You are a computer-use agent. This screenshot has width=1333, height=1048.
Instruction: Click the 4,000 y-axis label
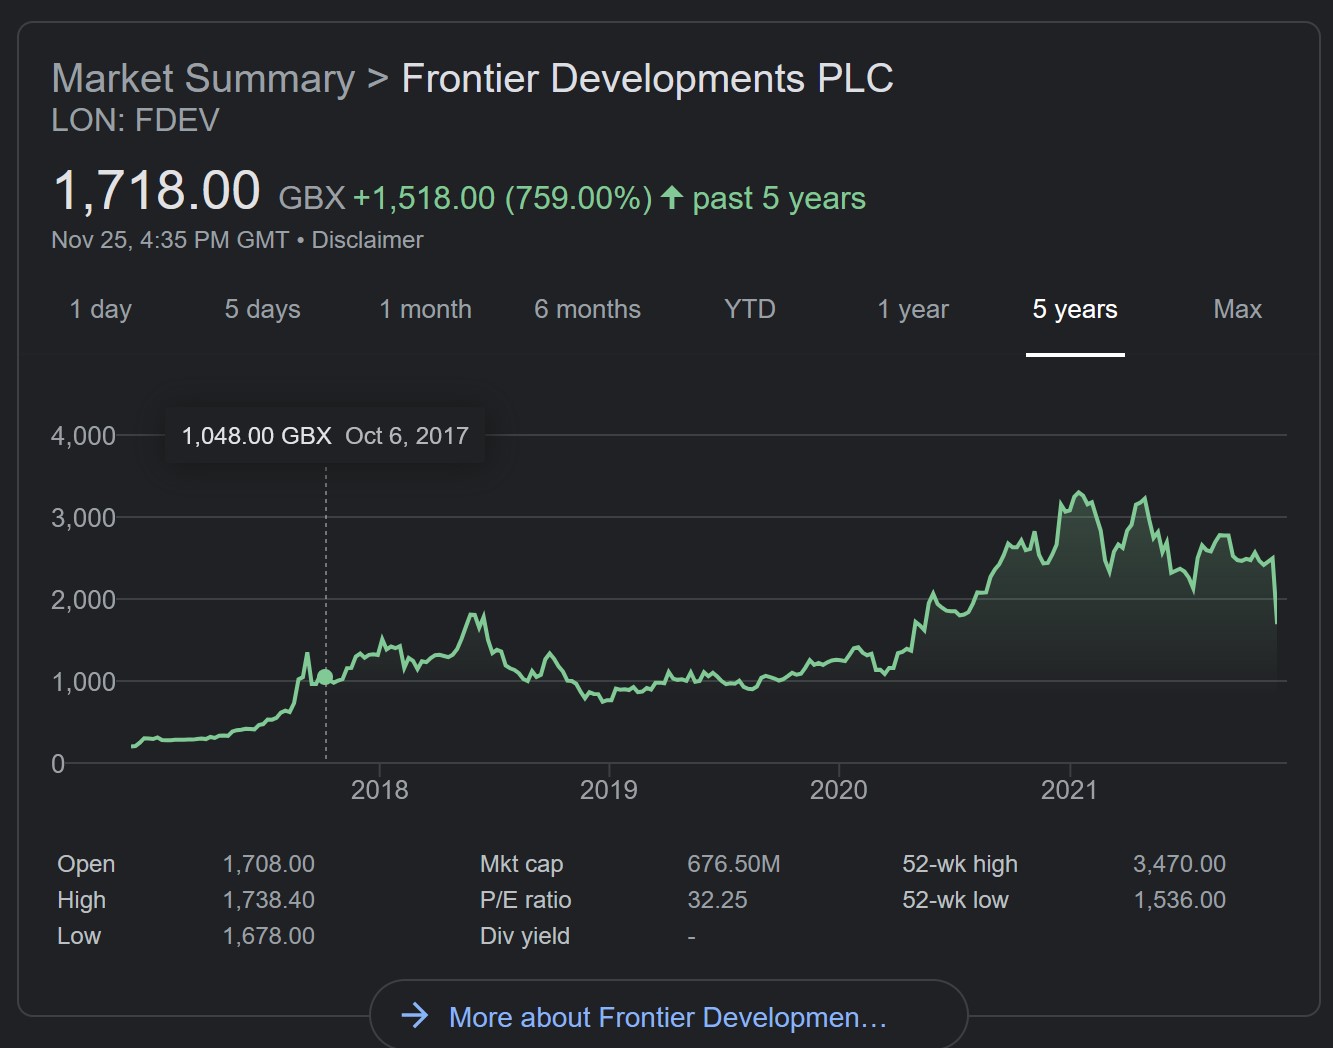pos(83,436)
